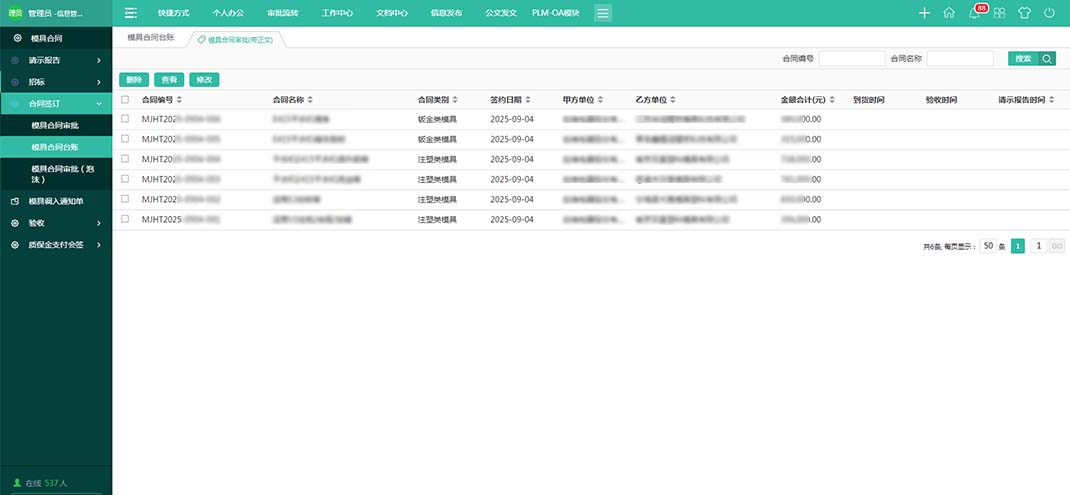Tick the select-all checkbox in table header
This screenshot has height=495, width=1070.
pyautogui.click(x=125, y=100)
